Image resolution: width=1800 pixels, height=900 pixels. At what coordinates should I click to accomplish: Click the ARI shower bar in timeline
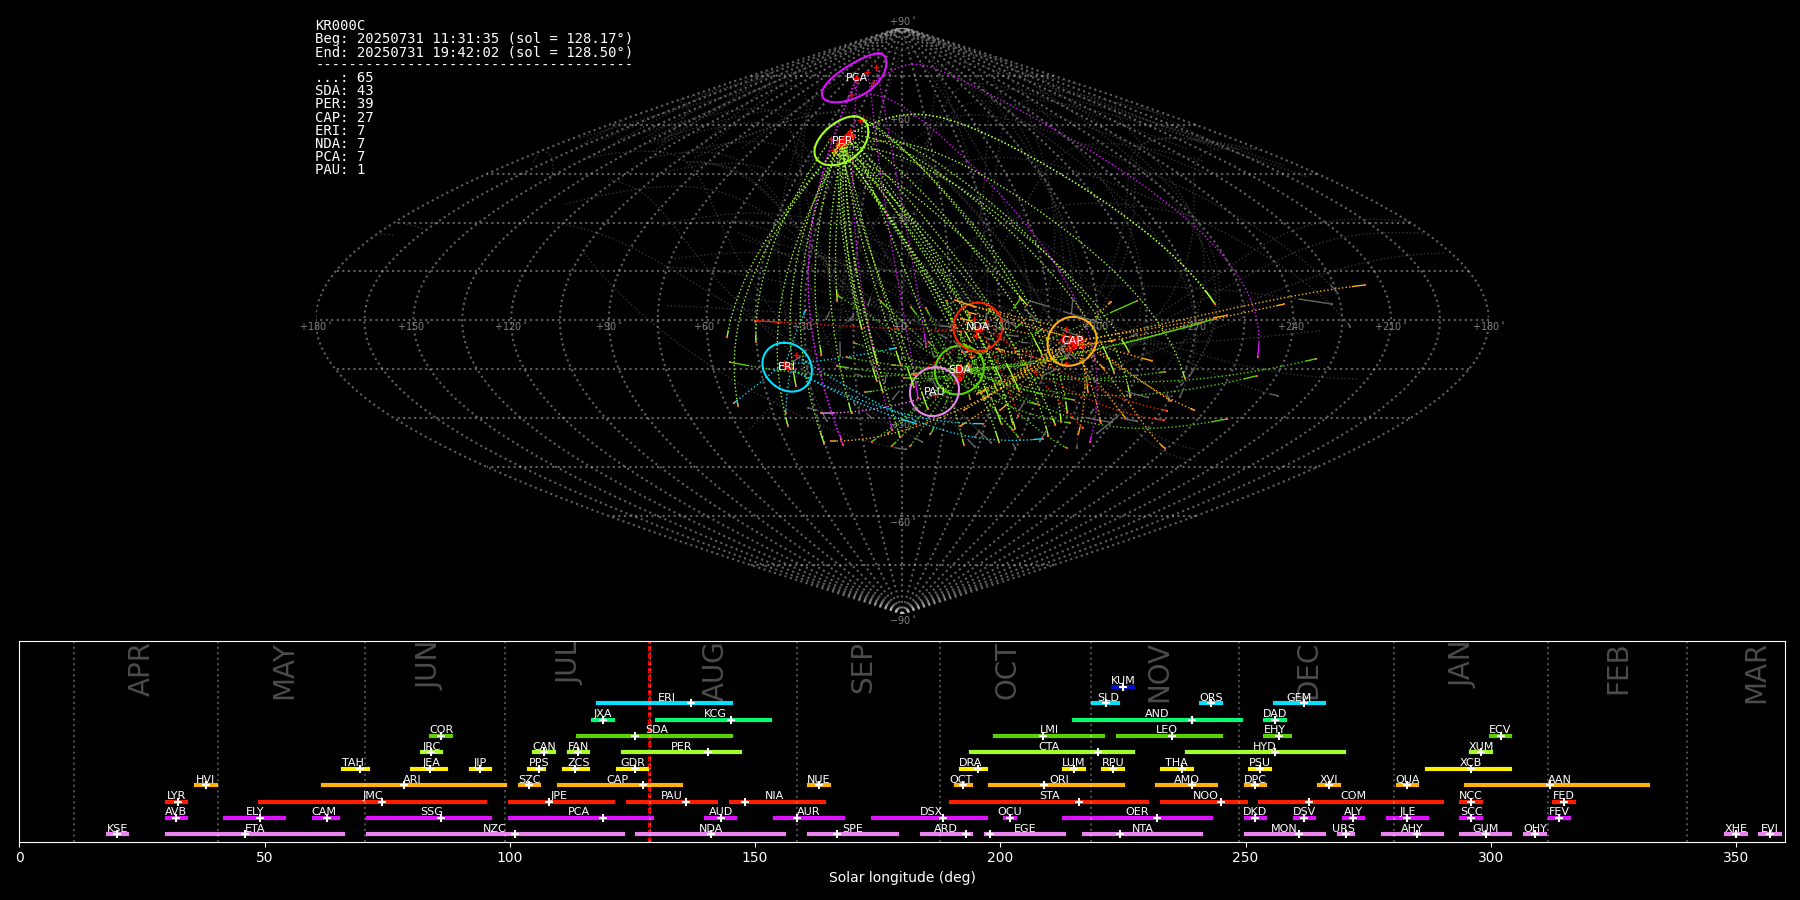tap(414, 785)
